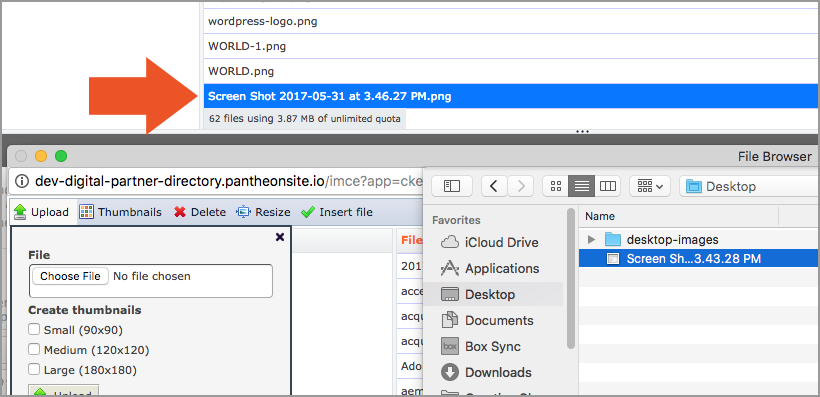Screen dimensions: 820x397
Task: Switch file dialog to list view
Action: (x=582, y=186)
